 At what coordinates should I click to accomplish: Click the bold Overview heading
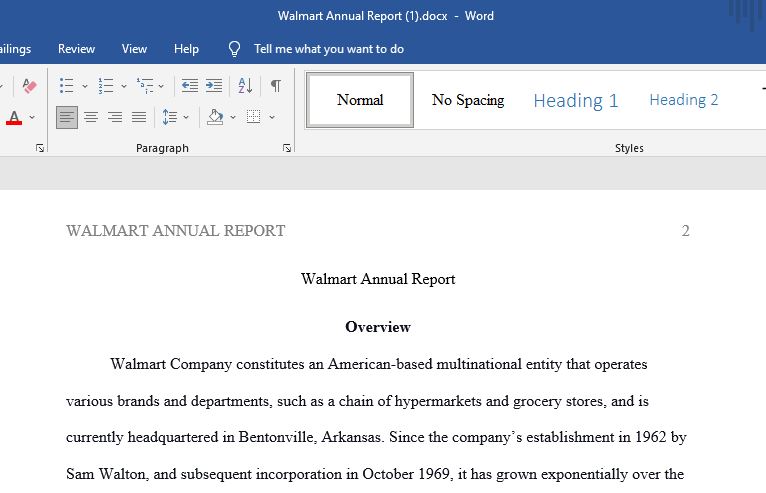(x=378, y=327)
